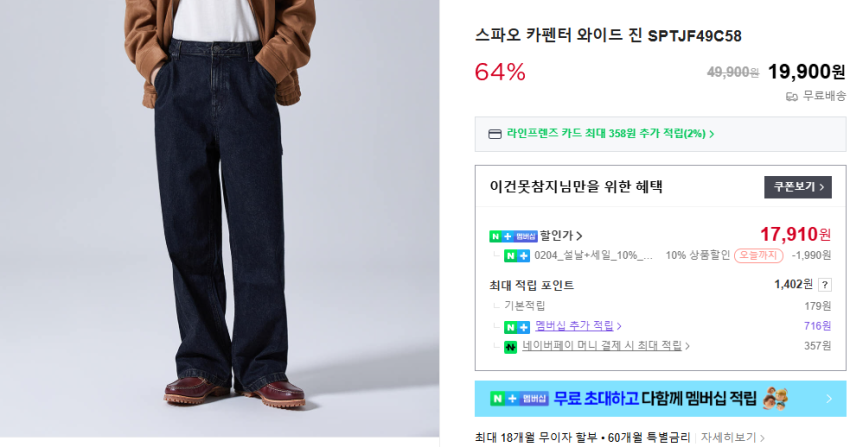The image size is (850, 447).
Task: Click the 오늘까지 badge on coupon row
Action: [758, 255]
